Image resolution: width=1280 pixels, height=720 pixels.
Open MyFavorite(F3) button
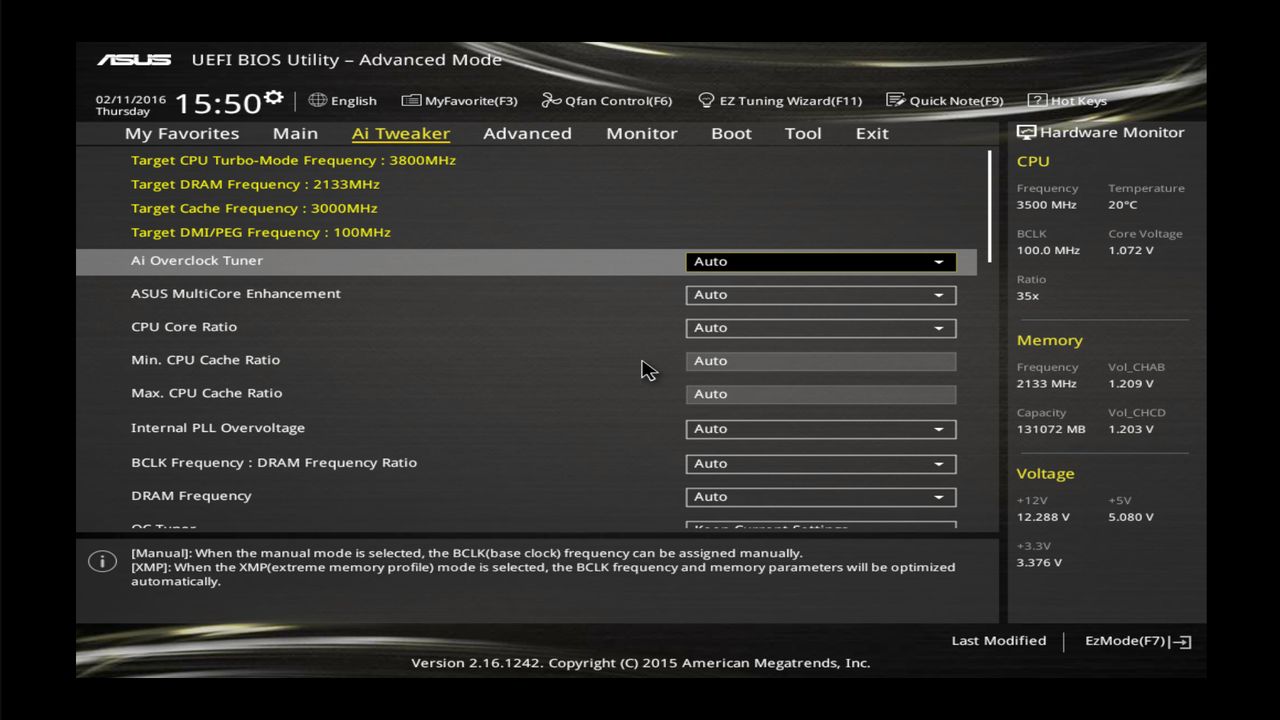tap(460, 100)
